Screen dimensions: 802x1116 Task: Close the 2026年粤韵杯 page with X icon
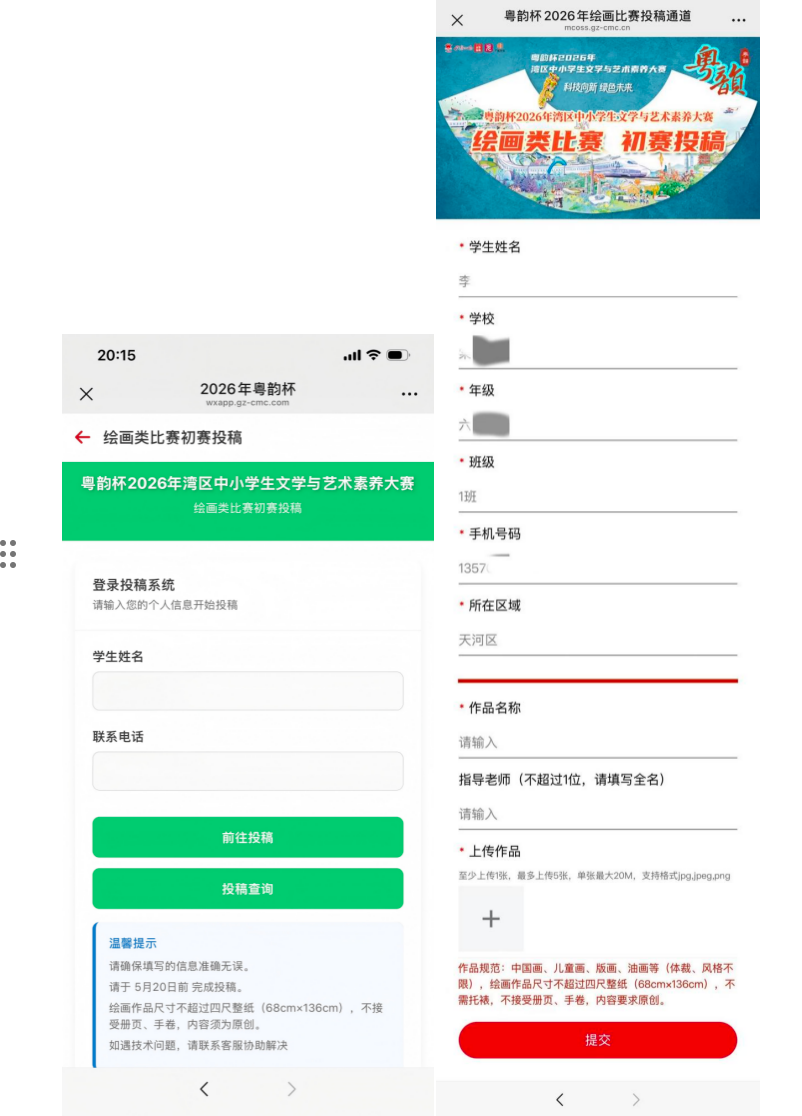[x=86, y=394]
